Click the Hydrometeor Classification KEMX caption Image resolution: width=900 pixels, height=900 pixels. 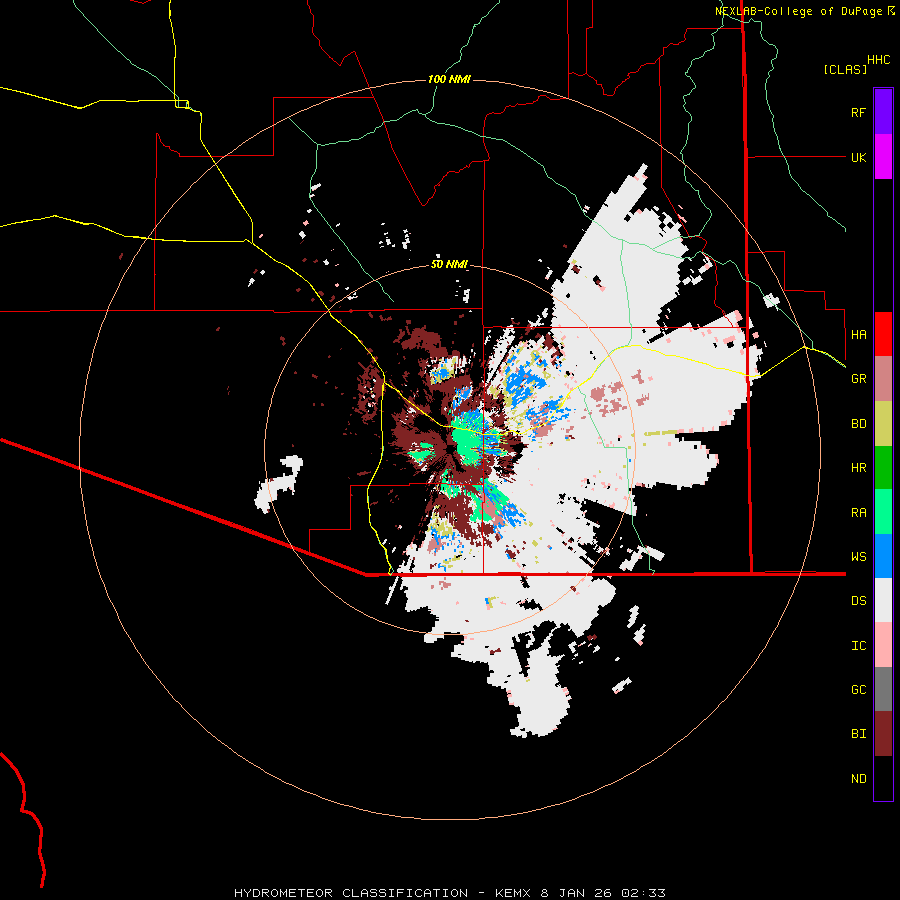pos(449,893)
